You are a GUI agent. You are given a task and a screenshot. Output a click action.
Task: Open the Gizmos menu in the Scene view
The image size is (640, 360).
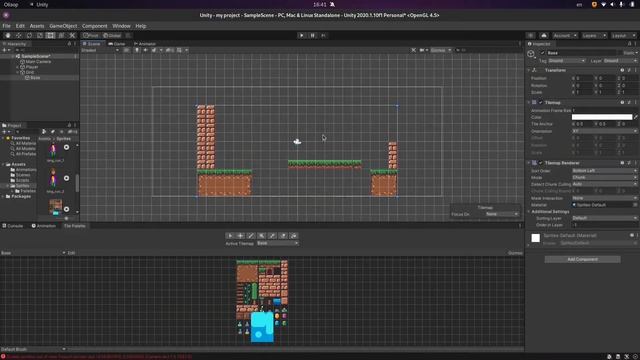[440, 50]
